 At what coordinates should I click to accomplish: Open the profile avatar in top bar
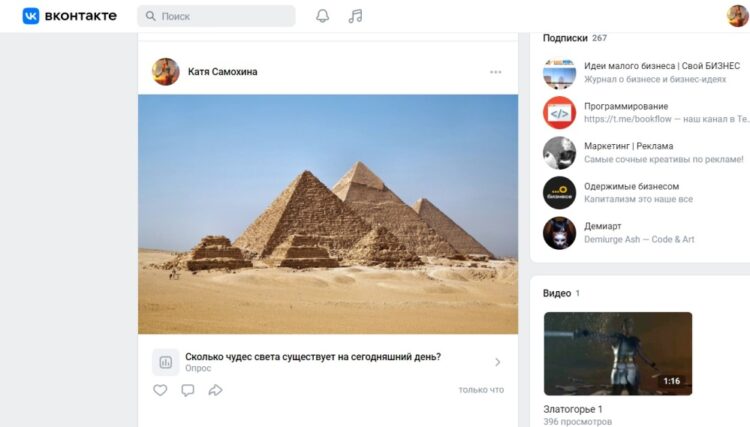tap(737, 16)
